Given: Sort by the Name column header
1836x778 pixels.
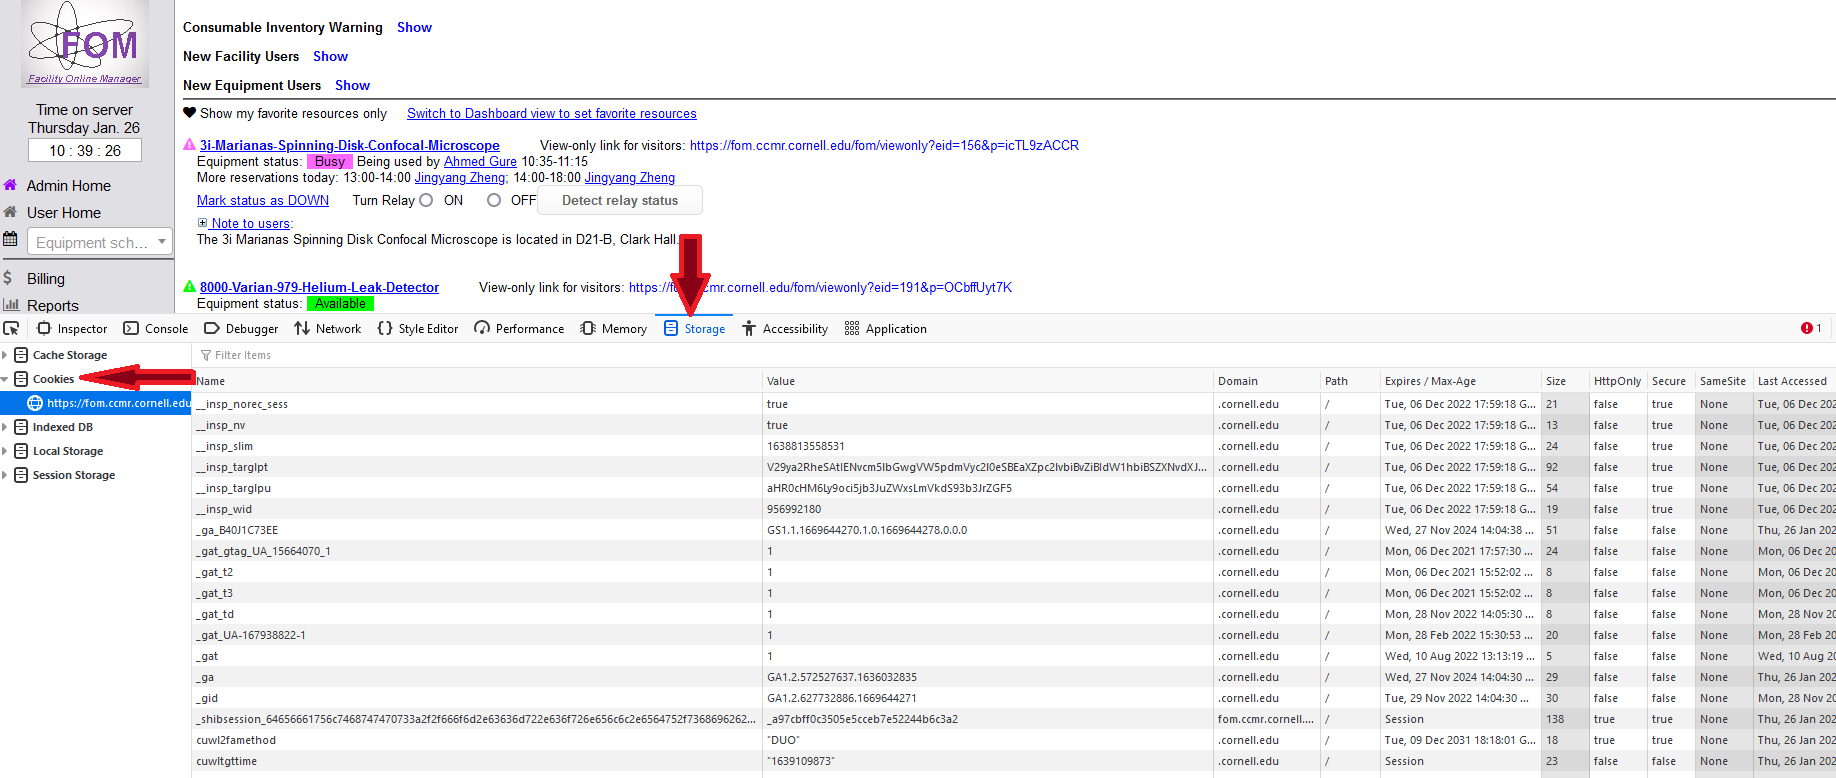Looking at the screenshot, I should [x=477, y=381].
